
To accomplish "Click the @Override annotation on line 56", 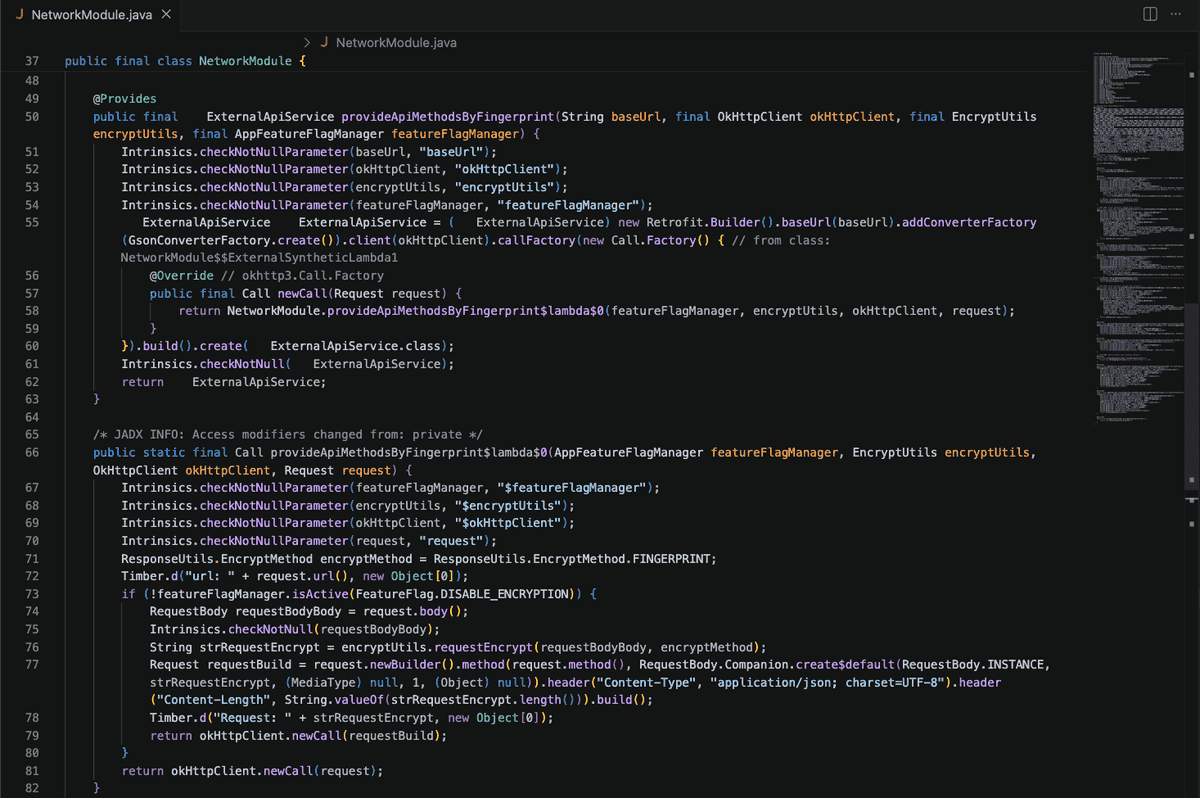I will coord(181,275).
